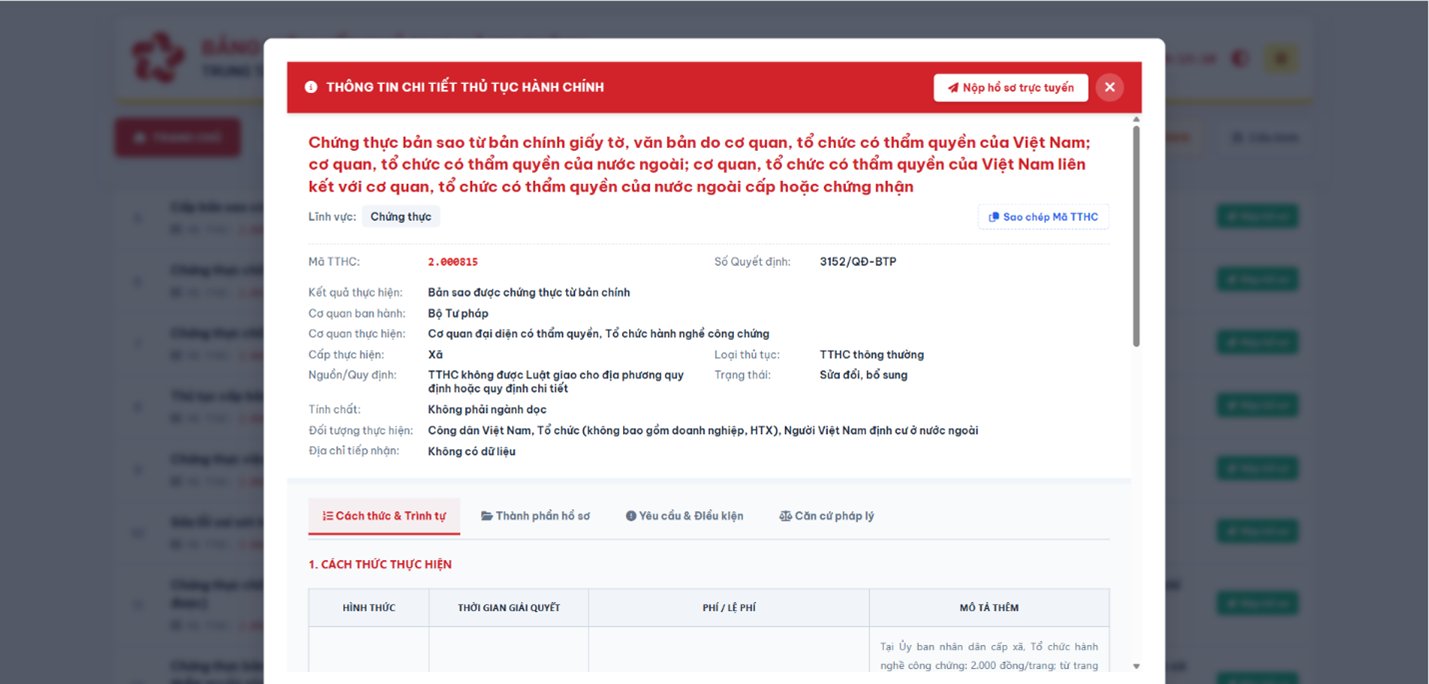Click the dialog's vertical scrollbar thumb
This screenshot has height=684, width=1429.
pyautogui.click(x=1136, y=235)
